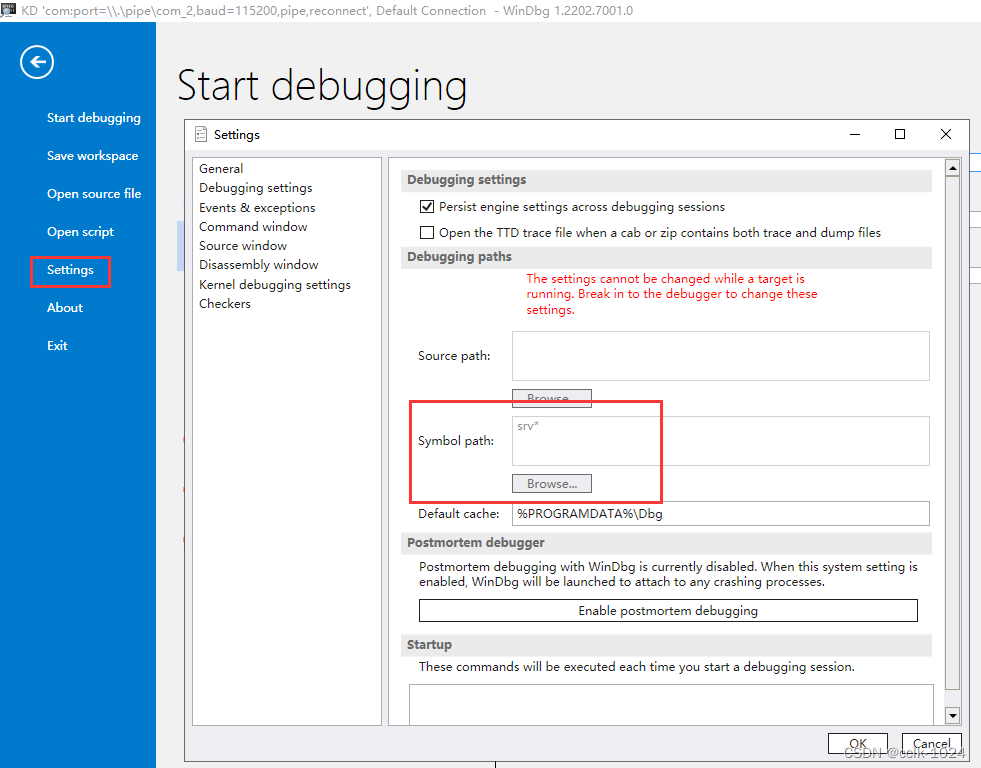Viewport: 981px width, 768px height.
Task: Choose Open source file in sidebar
Action: (94, 194)
